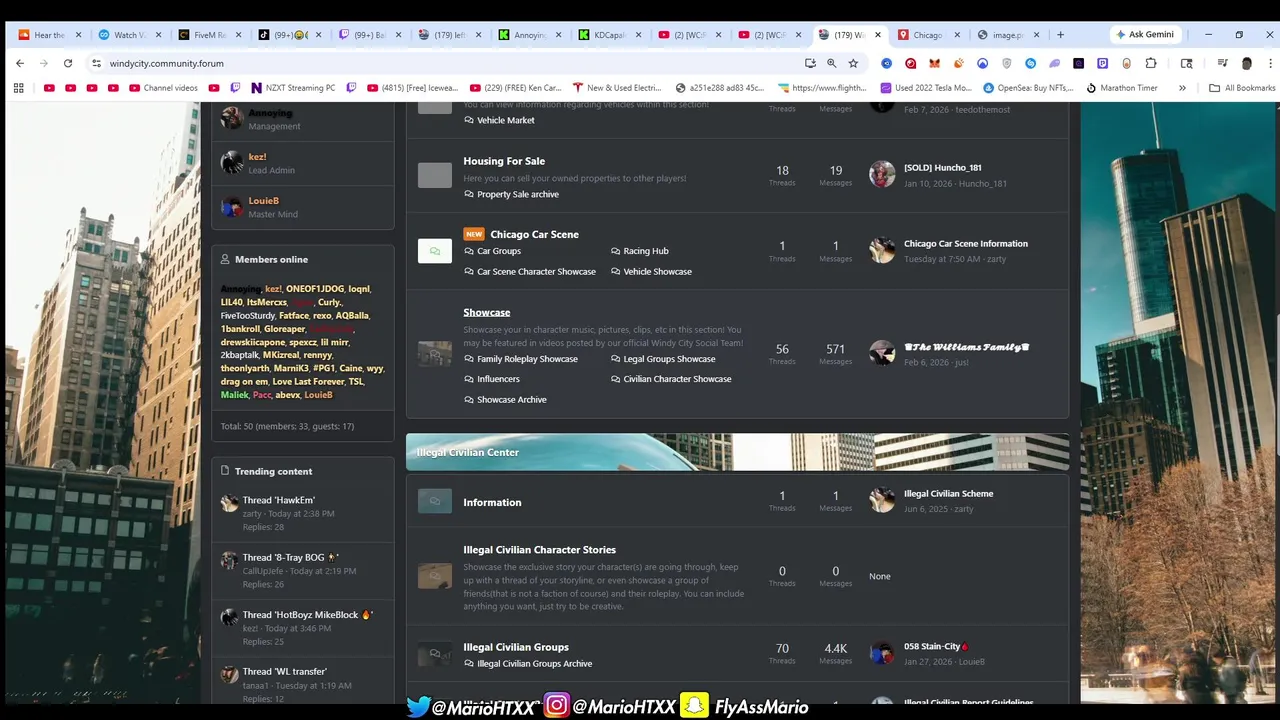Viewport: 1280px width, 720px height.
Task: Open Civilian Character Showcase sub-forum
Action: (x=677, y=379)
